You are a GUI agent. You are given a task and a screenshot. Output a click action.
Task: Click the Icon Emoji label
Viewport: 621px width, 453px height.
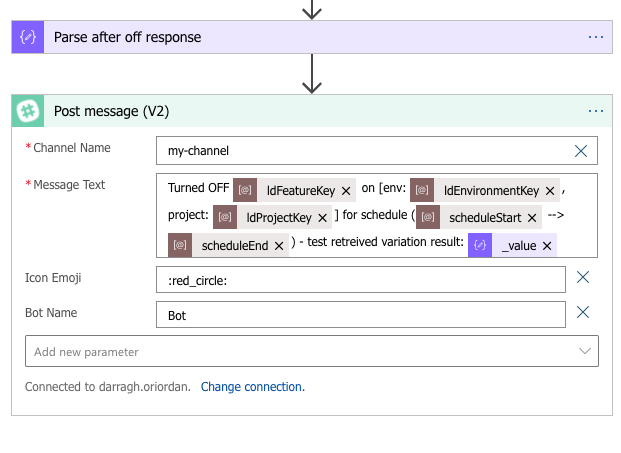click(53, 278)
